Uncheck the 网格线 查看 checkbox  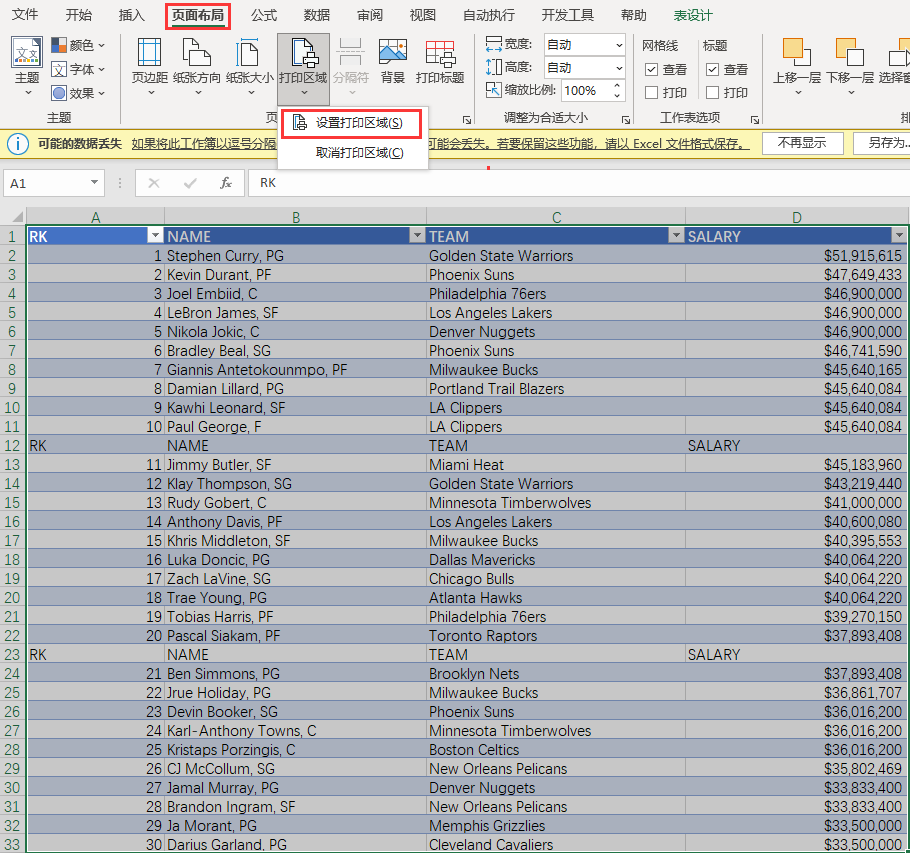tap(652, 70)
